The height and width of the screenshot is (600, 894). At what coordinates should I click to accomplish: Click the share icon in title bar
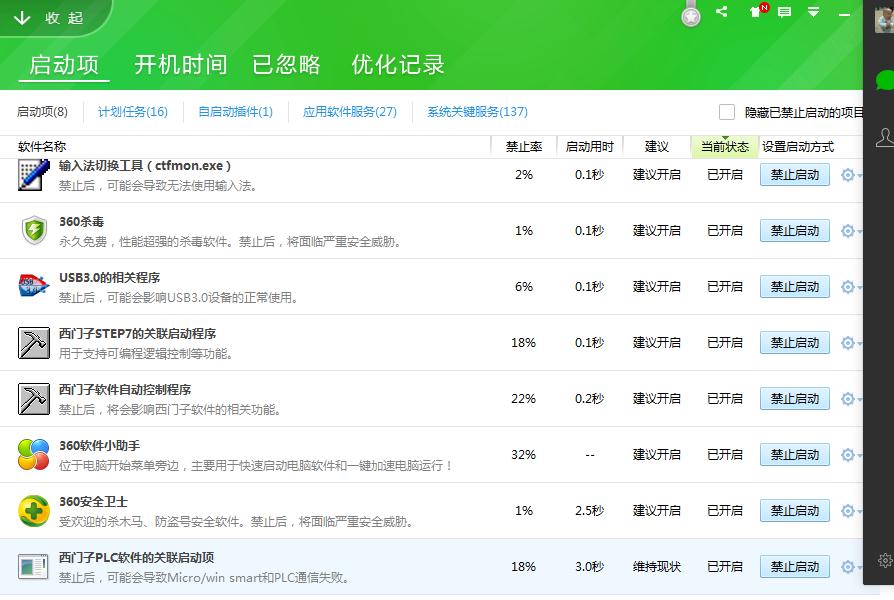pos(721,11)
